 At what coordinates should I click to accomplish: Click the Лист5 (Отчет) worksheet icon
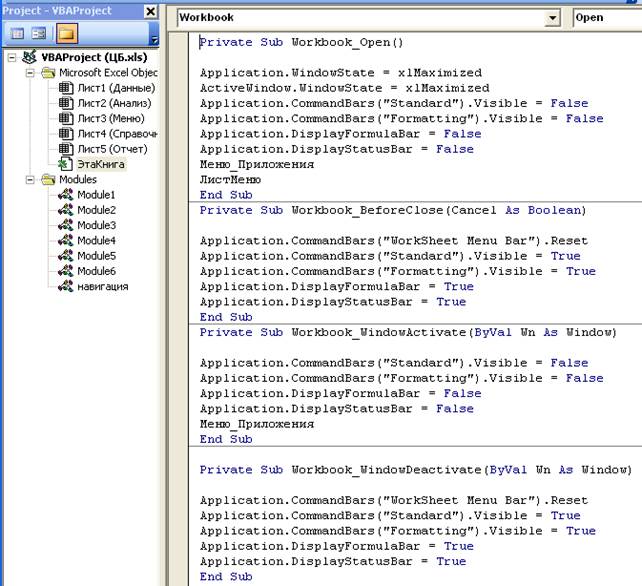[66, 149]
